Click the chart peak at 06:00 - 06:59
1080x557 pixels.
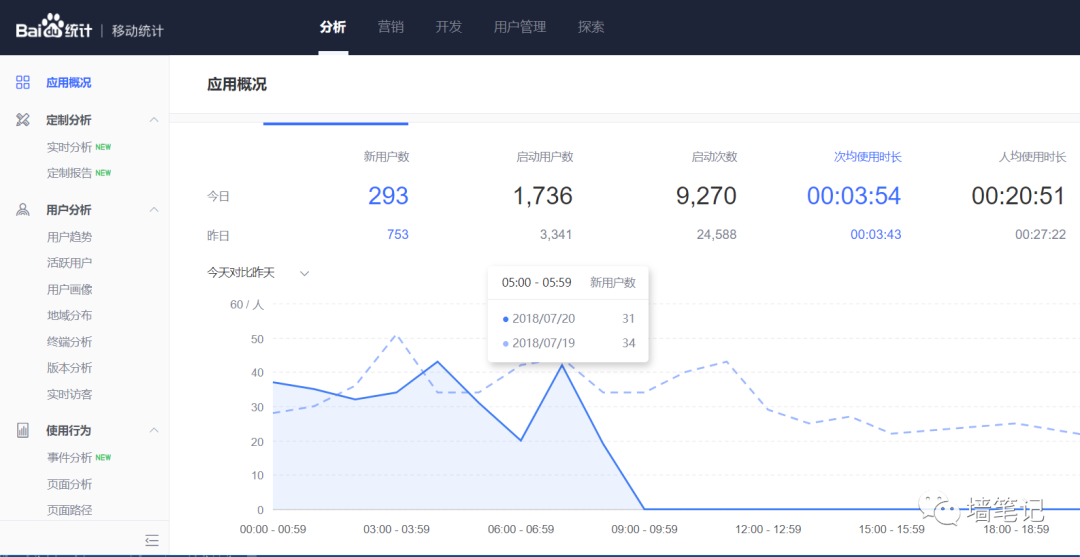coord(562,366)
